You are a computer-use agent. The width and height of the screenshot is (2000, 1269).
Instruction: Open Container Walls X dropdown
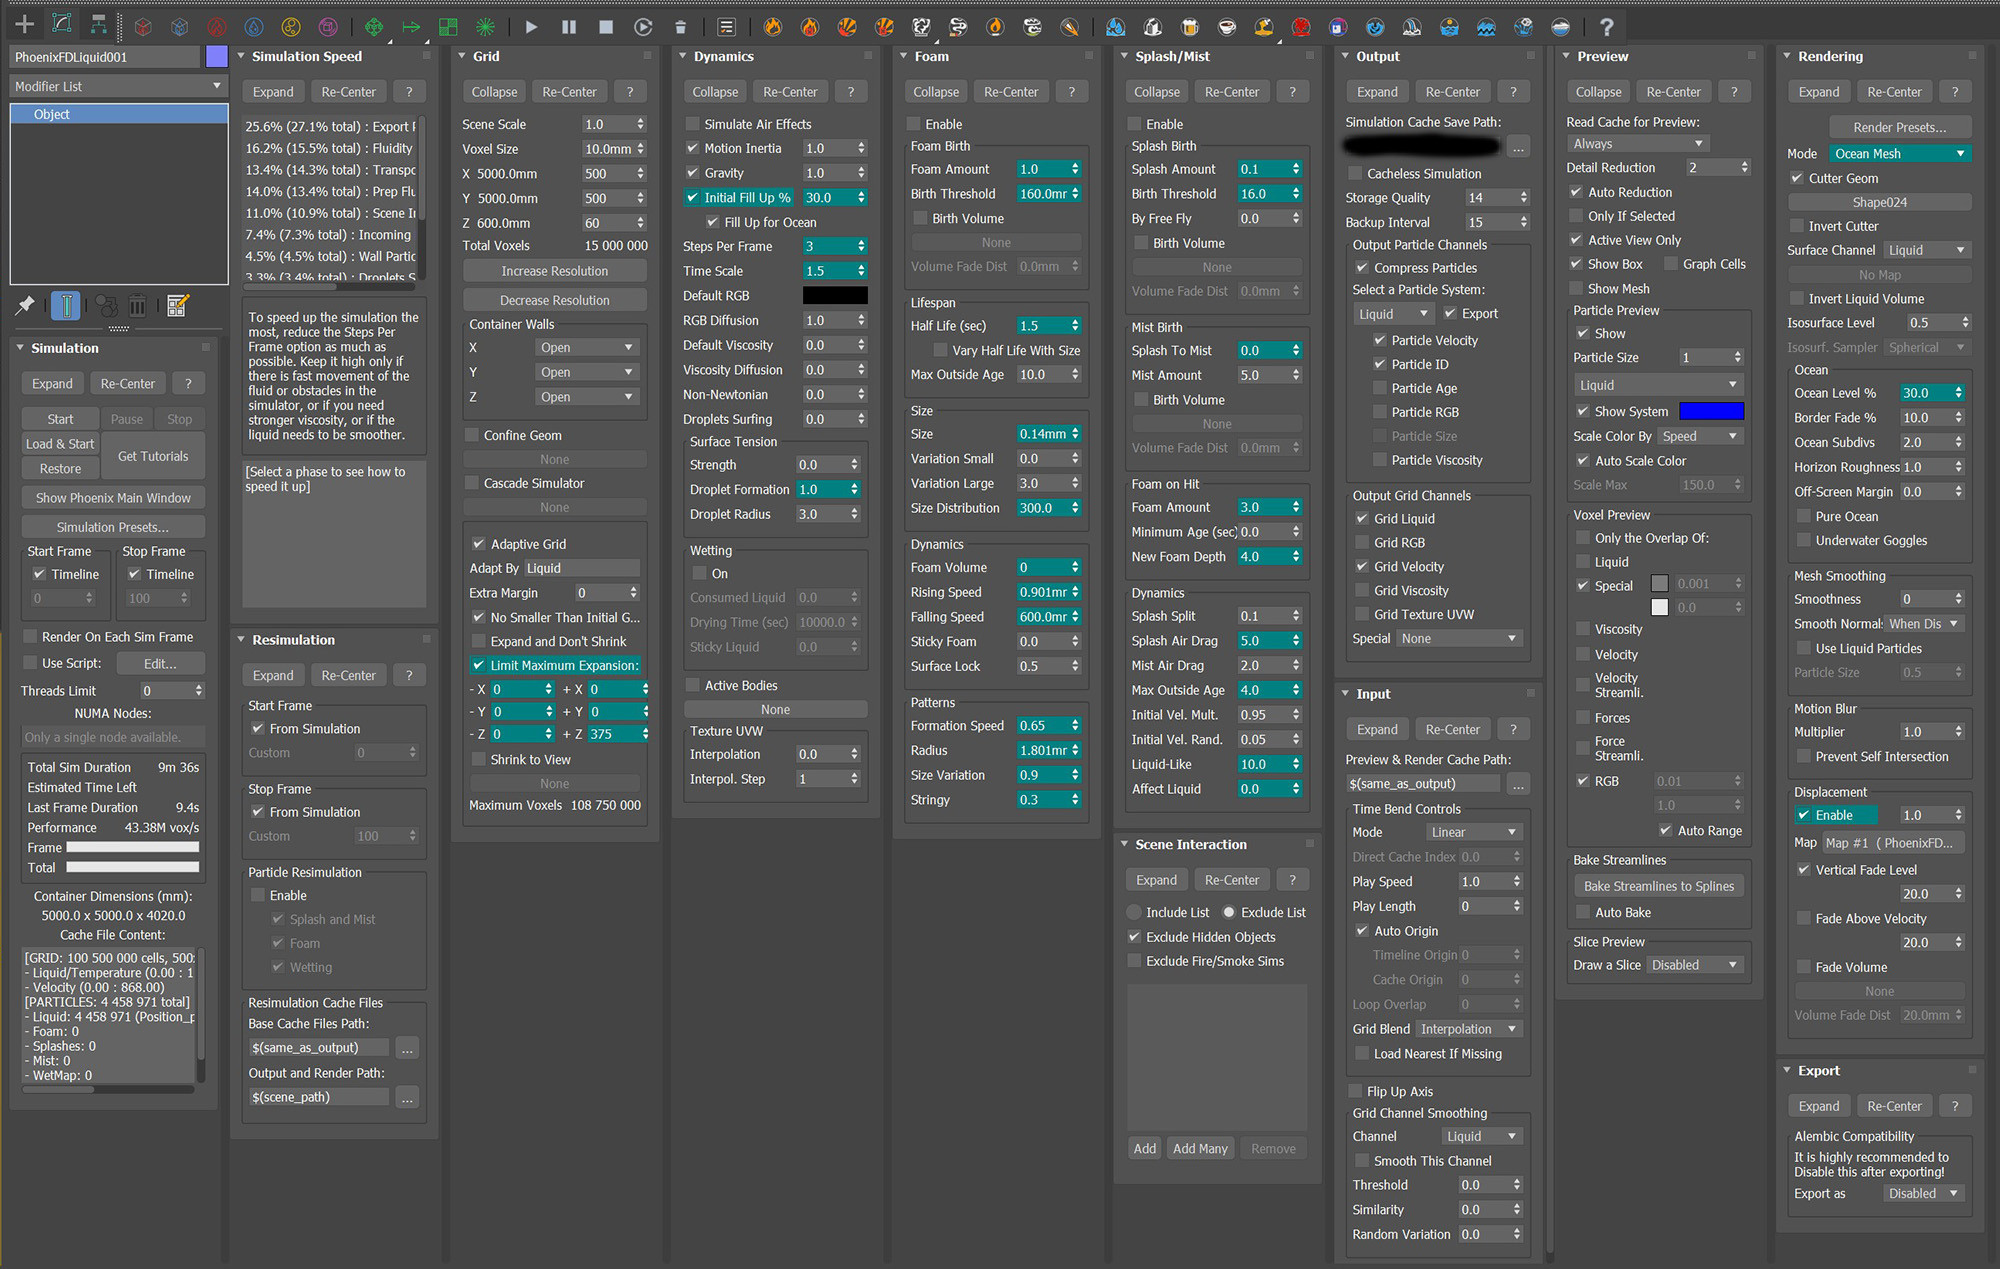pyautogui.click(x=587, y=347)
